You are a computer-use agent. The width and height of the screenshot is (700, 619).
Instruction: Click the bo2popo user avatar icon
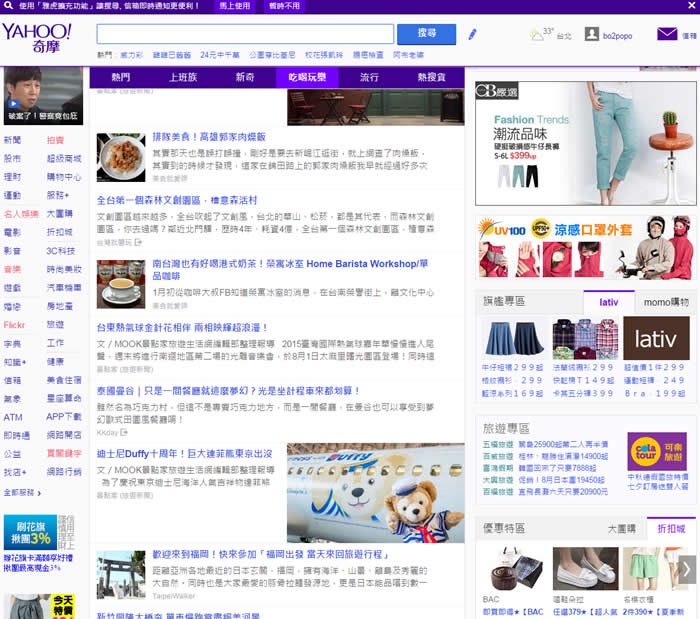pyautogui.click(x=591, y=35)
